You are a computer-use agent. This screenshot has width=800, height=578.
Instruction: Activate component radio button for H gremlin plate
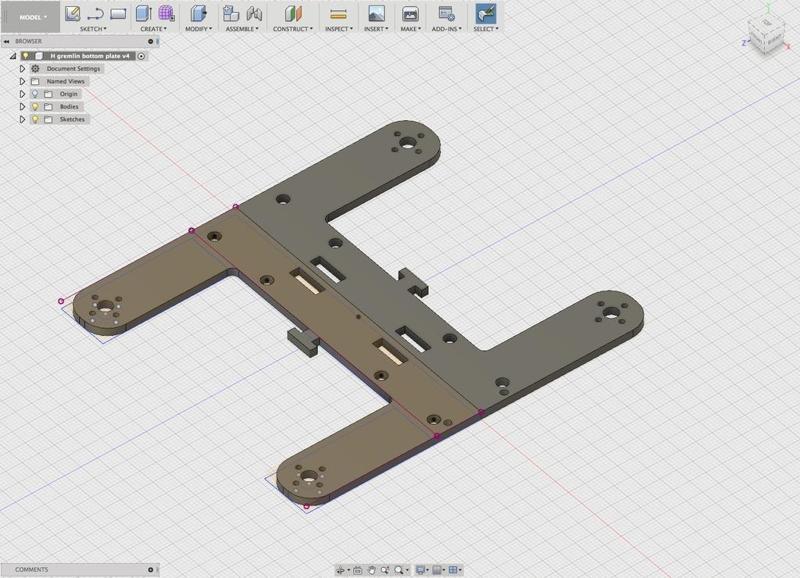click(141, 56)
